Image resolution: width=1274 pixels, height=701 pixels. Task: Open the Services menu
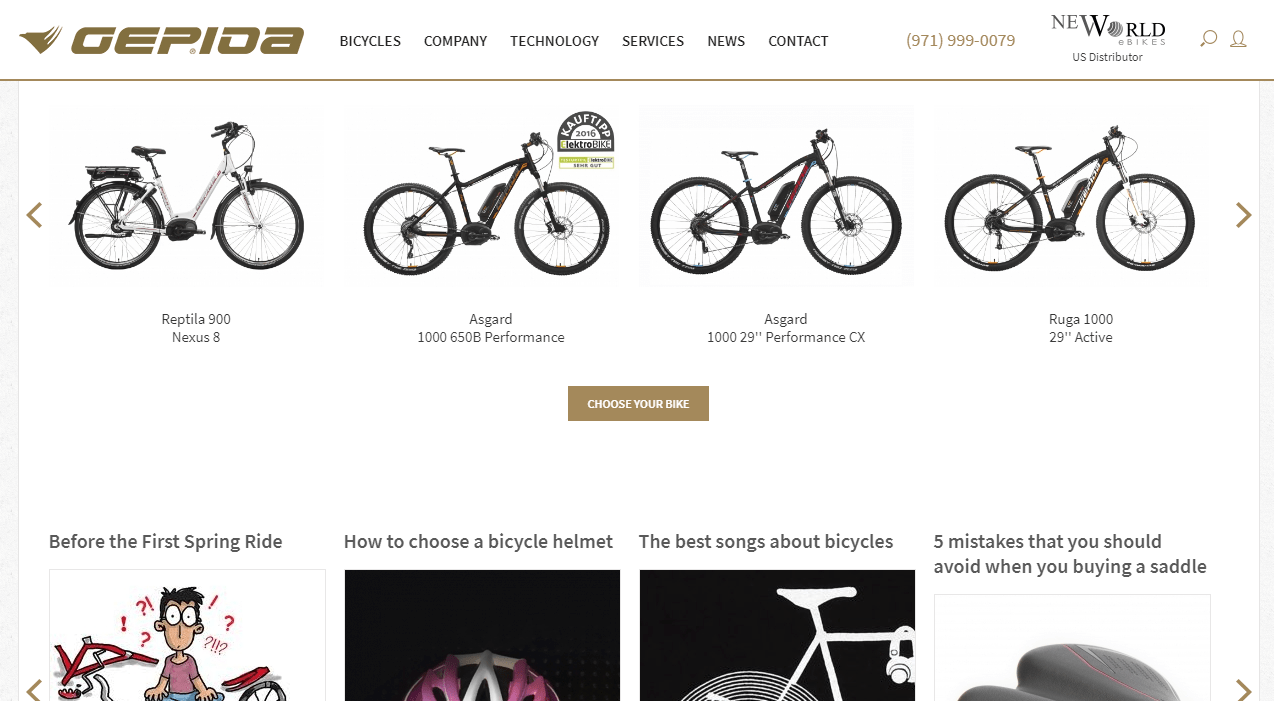(x=653, y=41)
